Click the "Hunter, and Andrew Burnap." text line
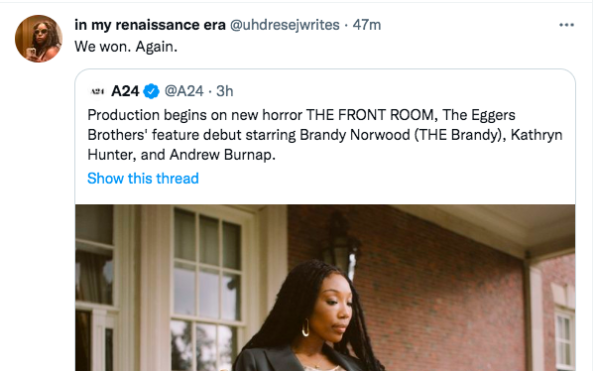This screenshot has height=371, width=595. [x=181, y=155]
